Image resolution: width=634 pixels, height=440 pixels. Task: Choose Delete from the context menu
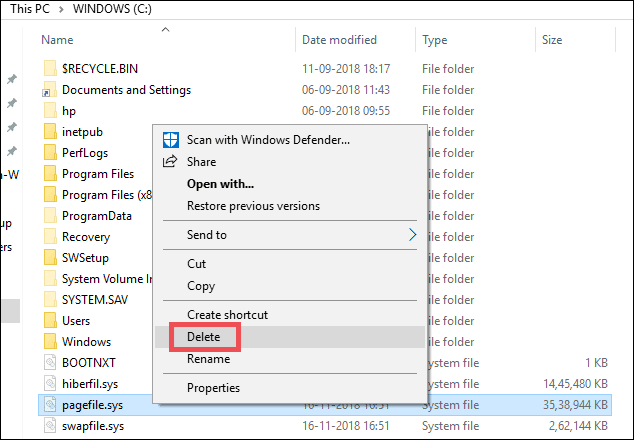pyautogui.click(x=290, y=337)
